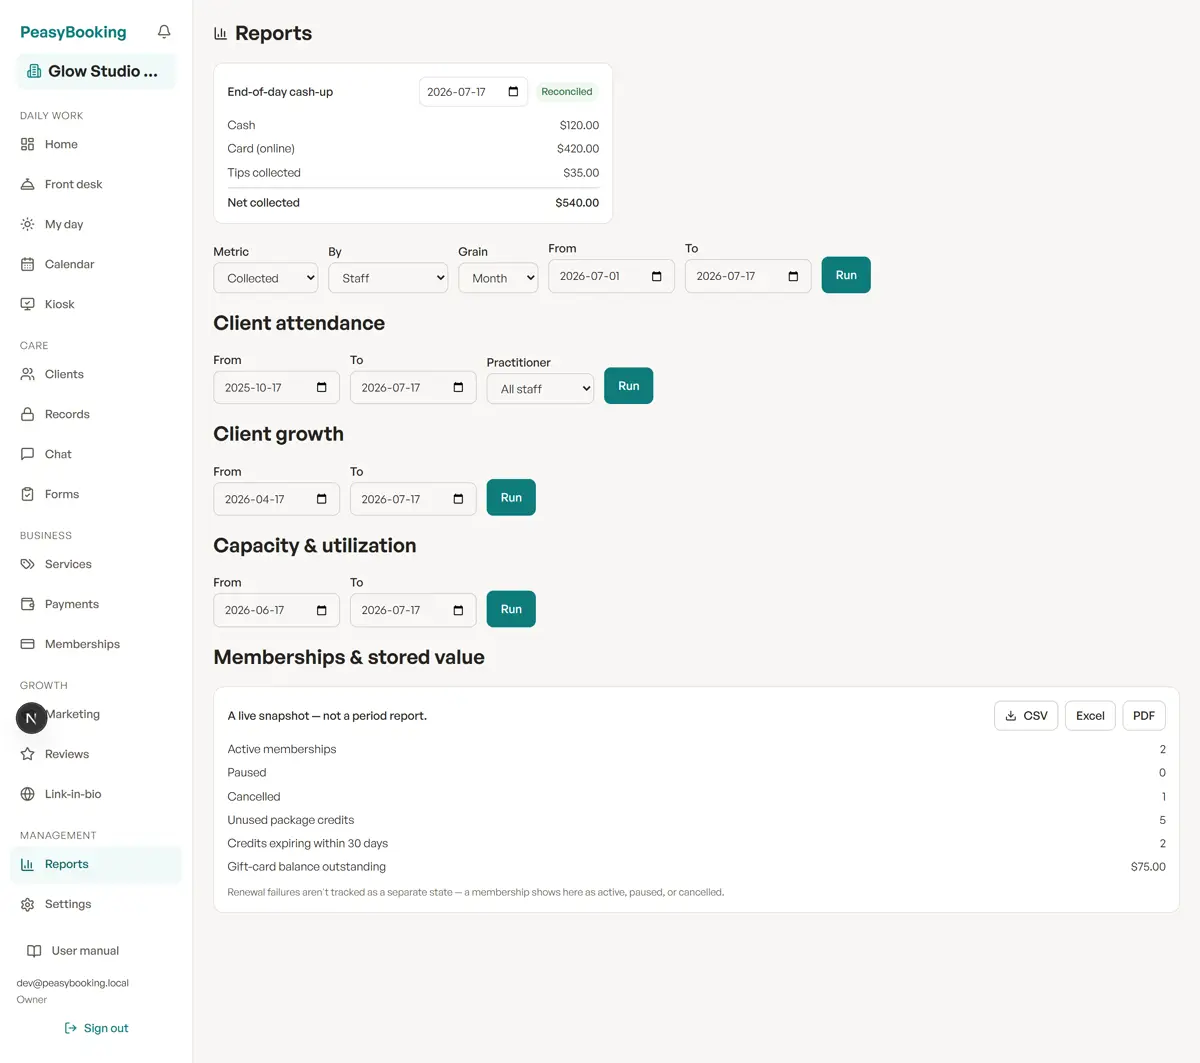1200x1063 pixels.
Task: Click the Settings gear icon
Action: pyautogui.click(x=27, y=904)
